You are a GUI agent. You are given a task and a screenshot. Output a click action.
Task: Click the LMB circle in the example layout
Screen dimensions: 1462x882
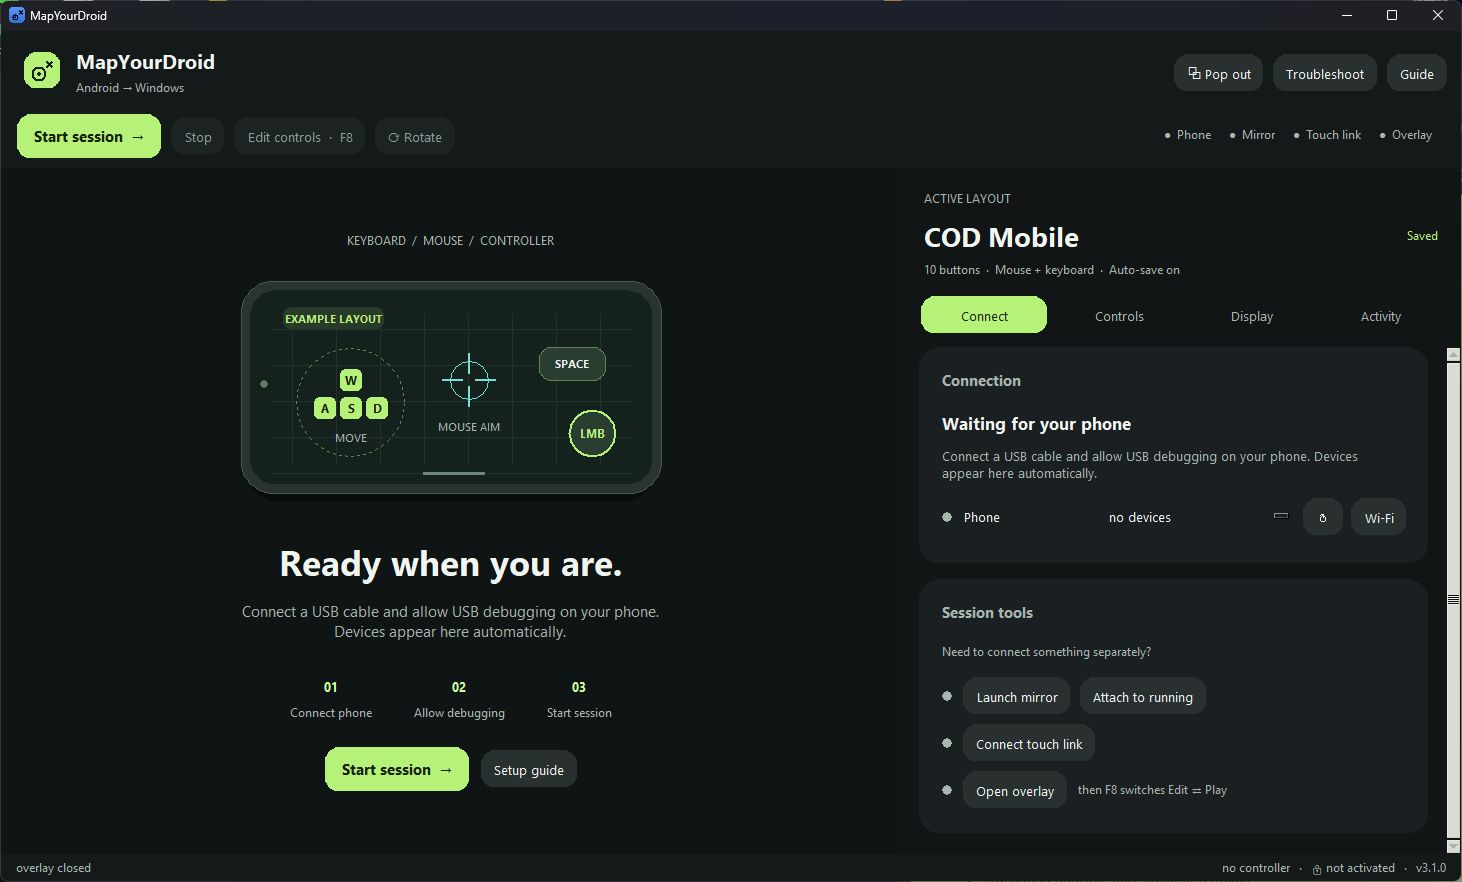pyautogui.click(x=592, y=433)
